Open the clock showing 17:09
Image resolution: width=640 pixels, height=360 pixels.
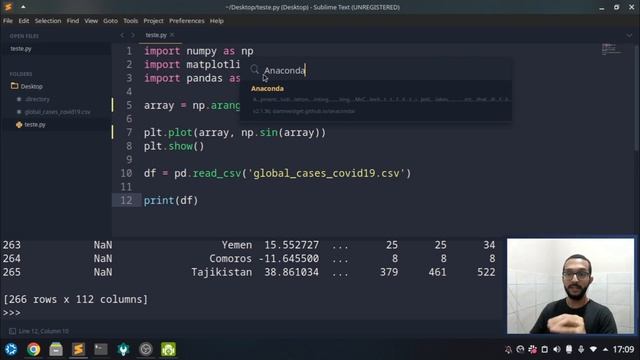point(623,349)
